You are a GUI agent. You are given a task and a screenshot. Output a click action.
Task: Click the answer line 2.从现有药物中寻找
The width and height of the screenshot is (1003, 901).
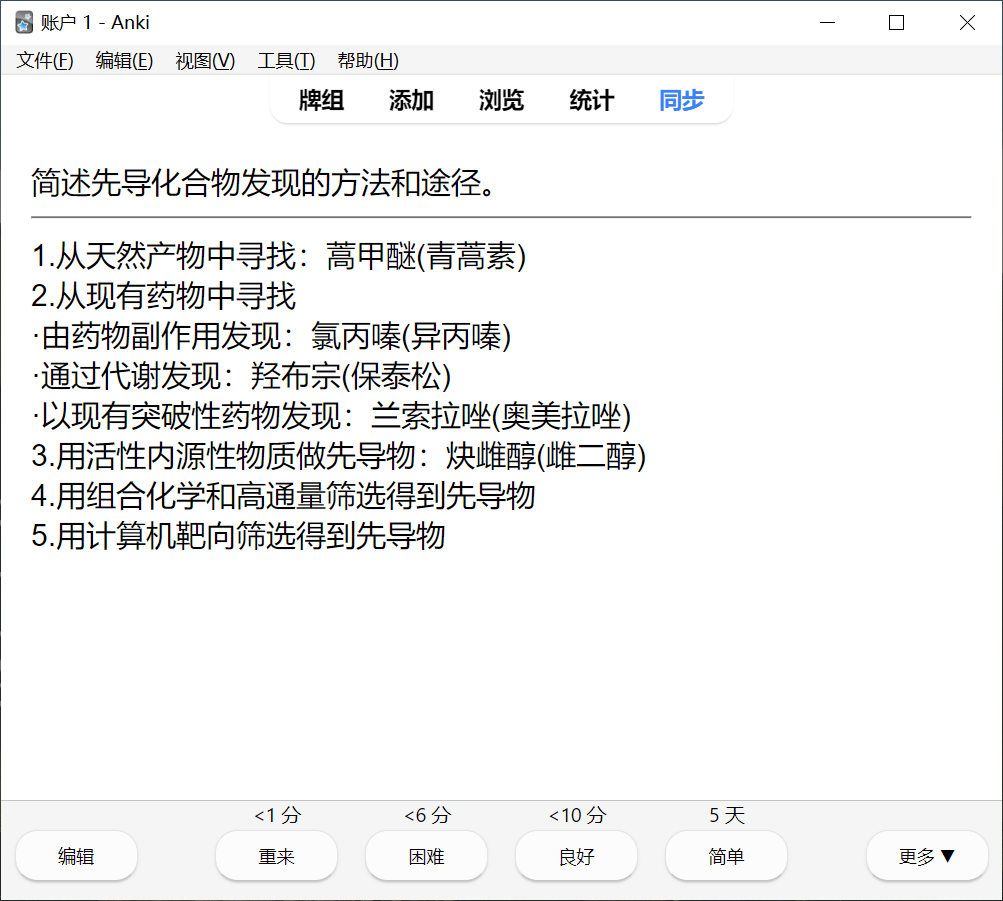tap(164, 296)
